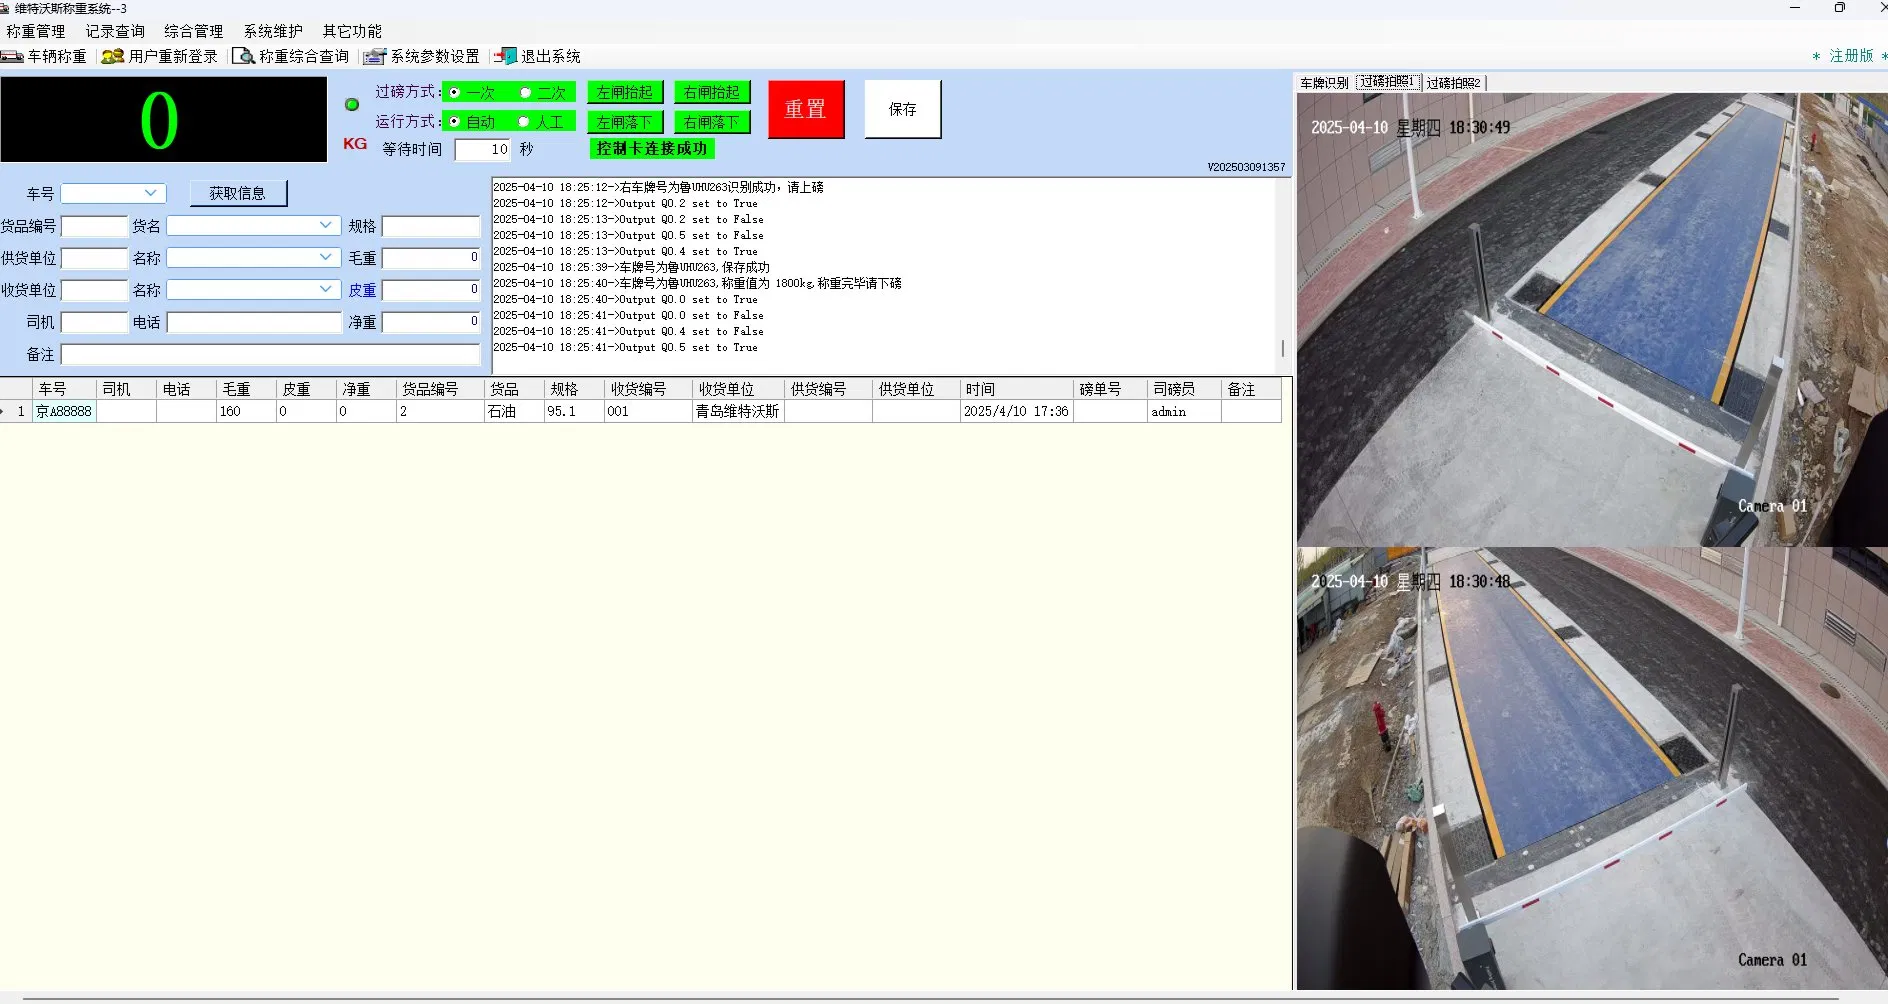Open the 货名 goods name dropdown

(x=326, y=226)
